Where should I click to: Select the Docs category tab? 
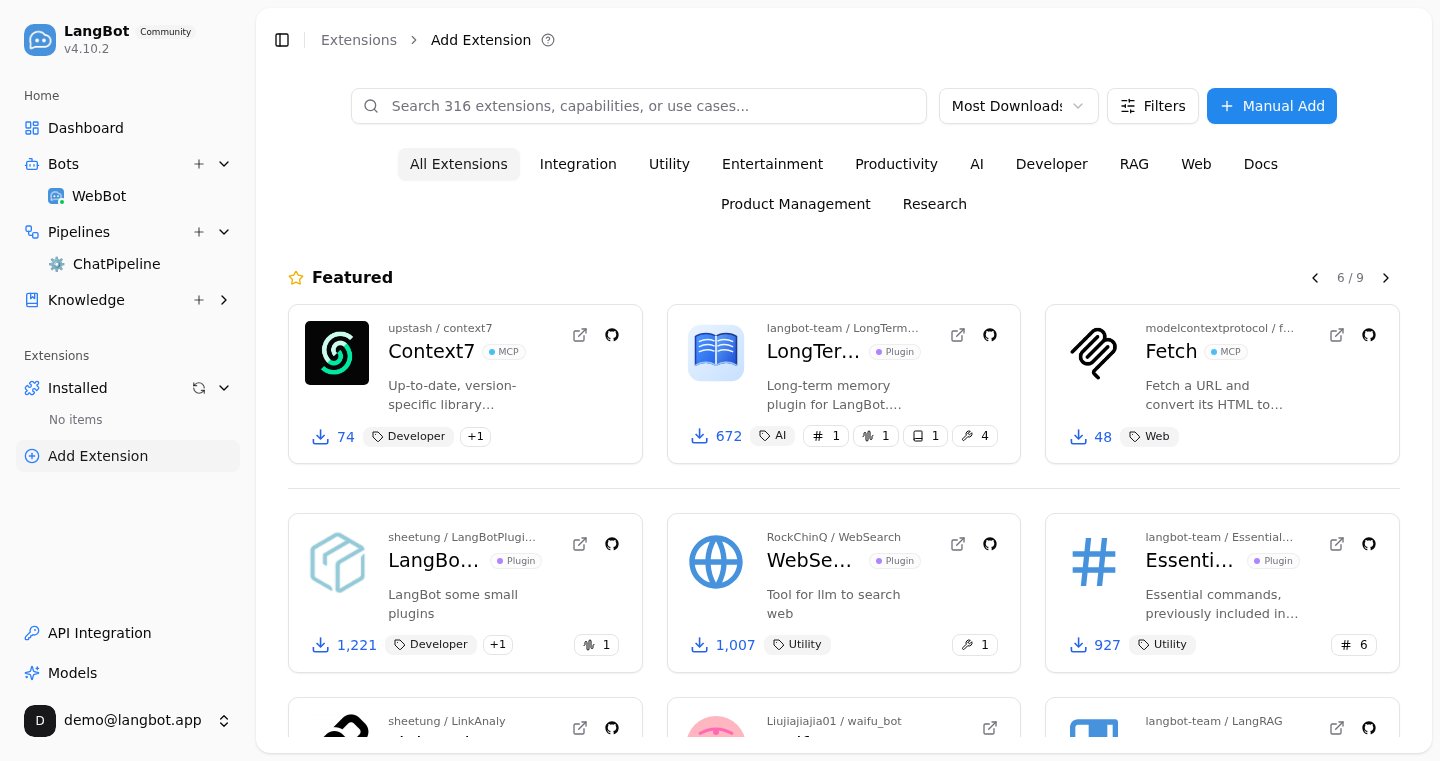pos(1260,164)
